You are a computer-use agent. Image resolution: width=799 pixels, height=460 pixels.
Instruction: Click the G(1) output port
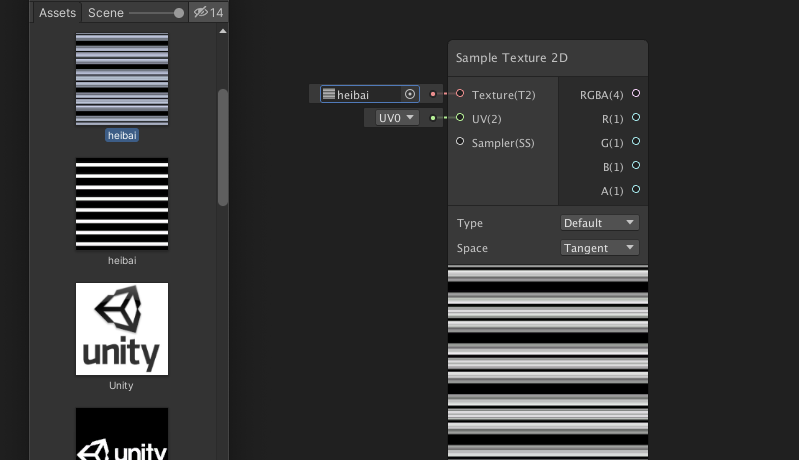point(636,141)
